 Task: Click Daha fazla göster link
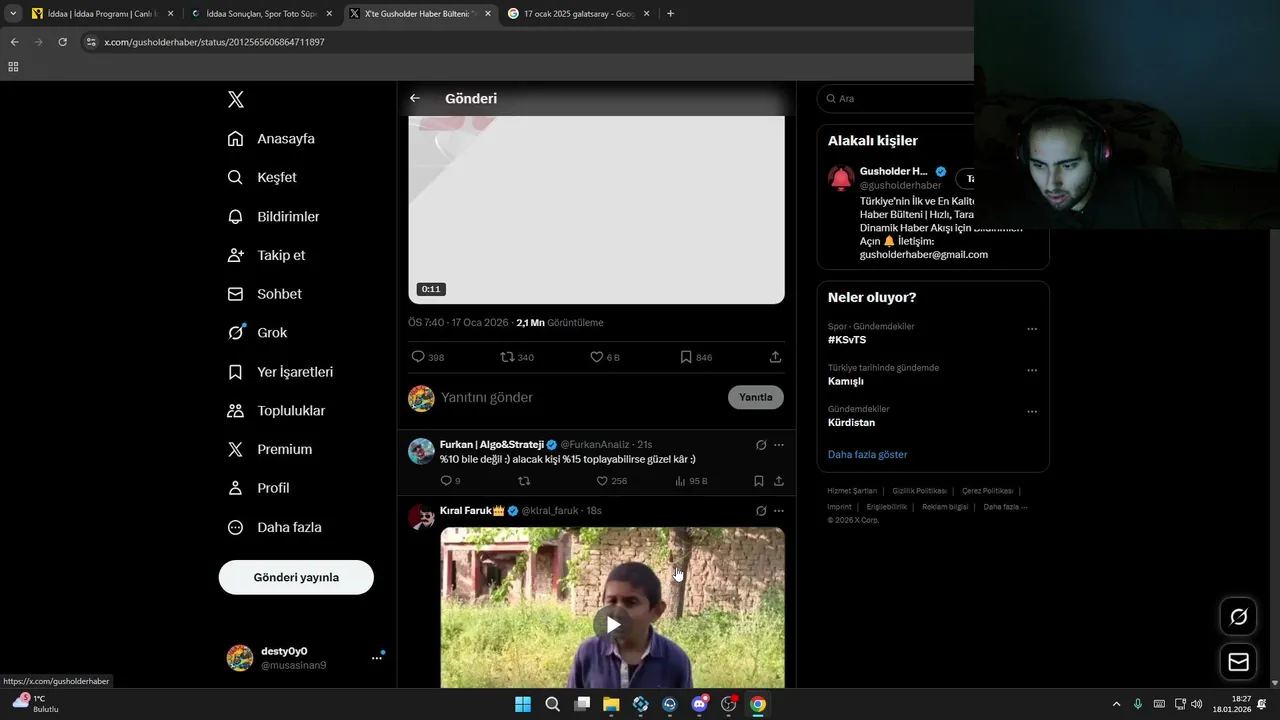click(867, 454)
